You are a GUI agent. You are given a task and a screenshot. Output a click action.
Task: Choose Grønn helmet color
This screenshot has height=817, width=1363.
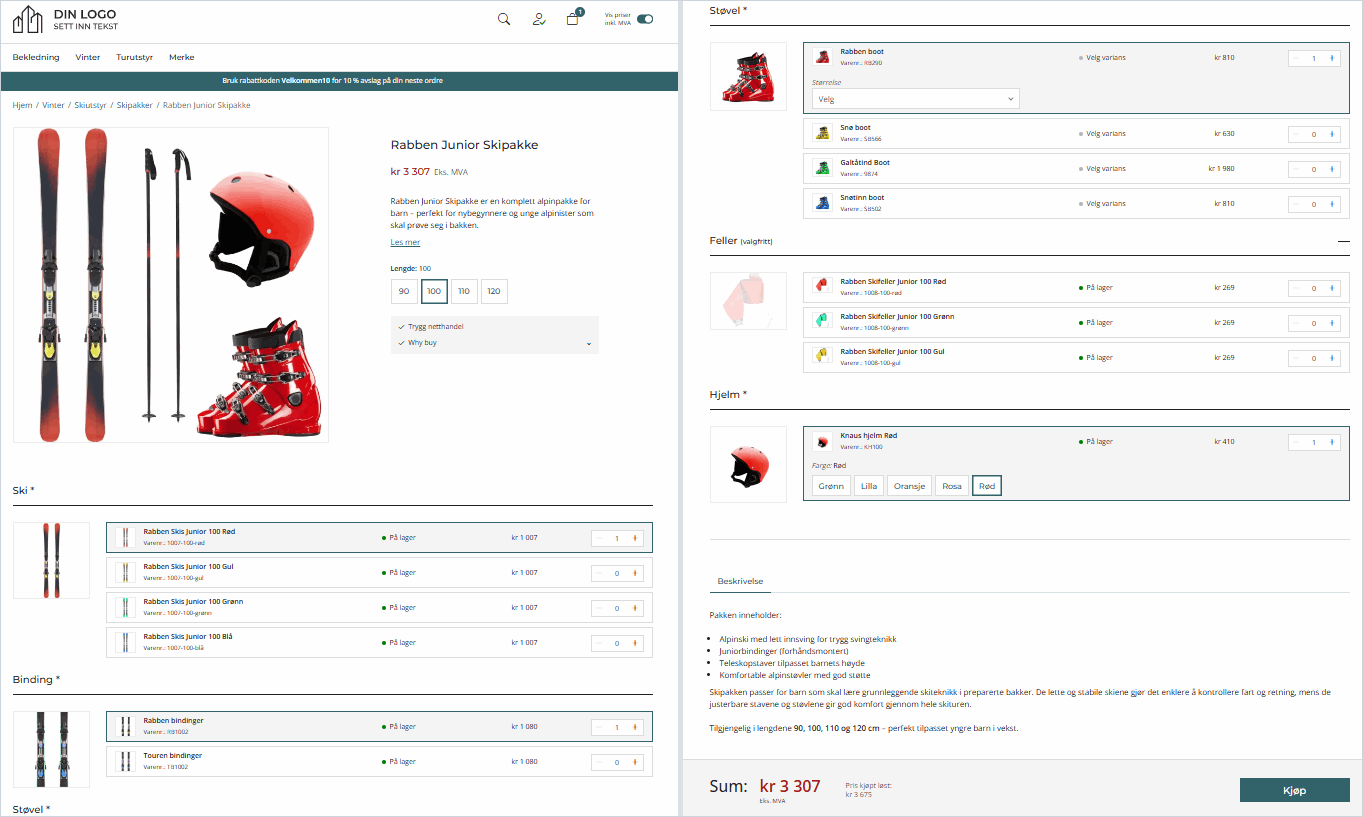pos(831,486)
